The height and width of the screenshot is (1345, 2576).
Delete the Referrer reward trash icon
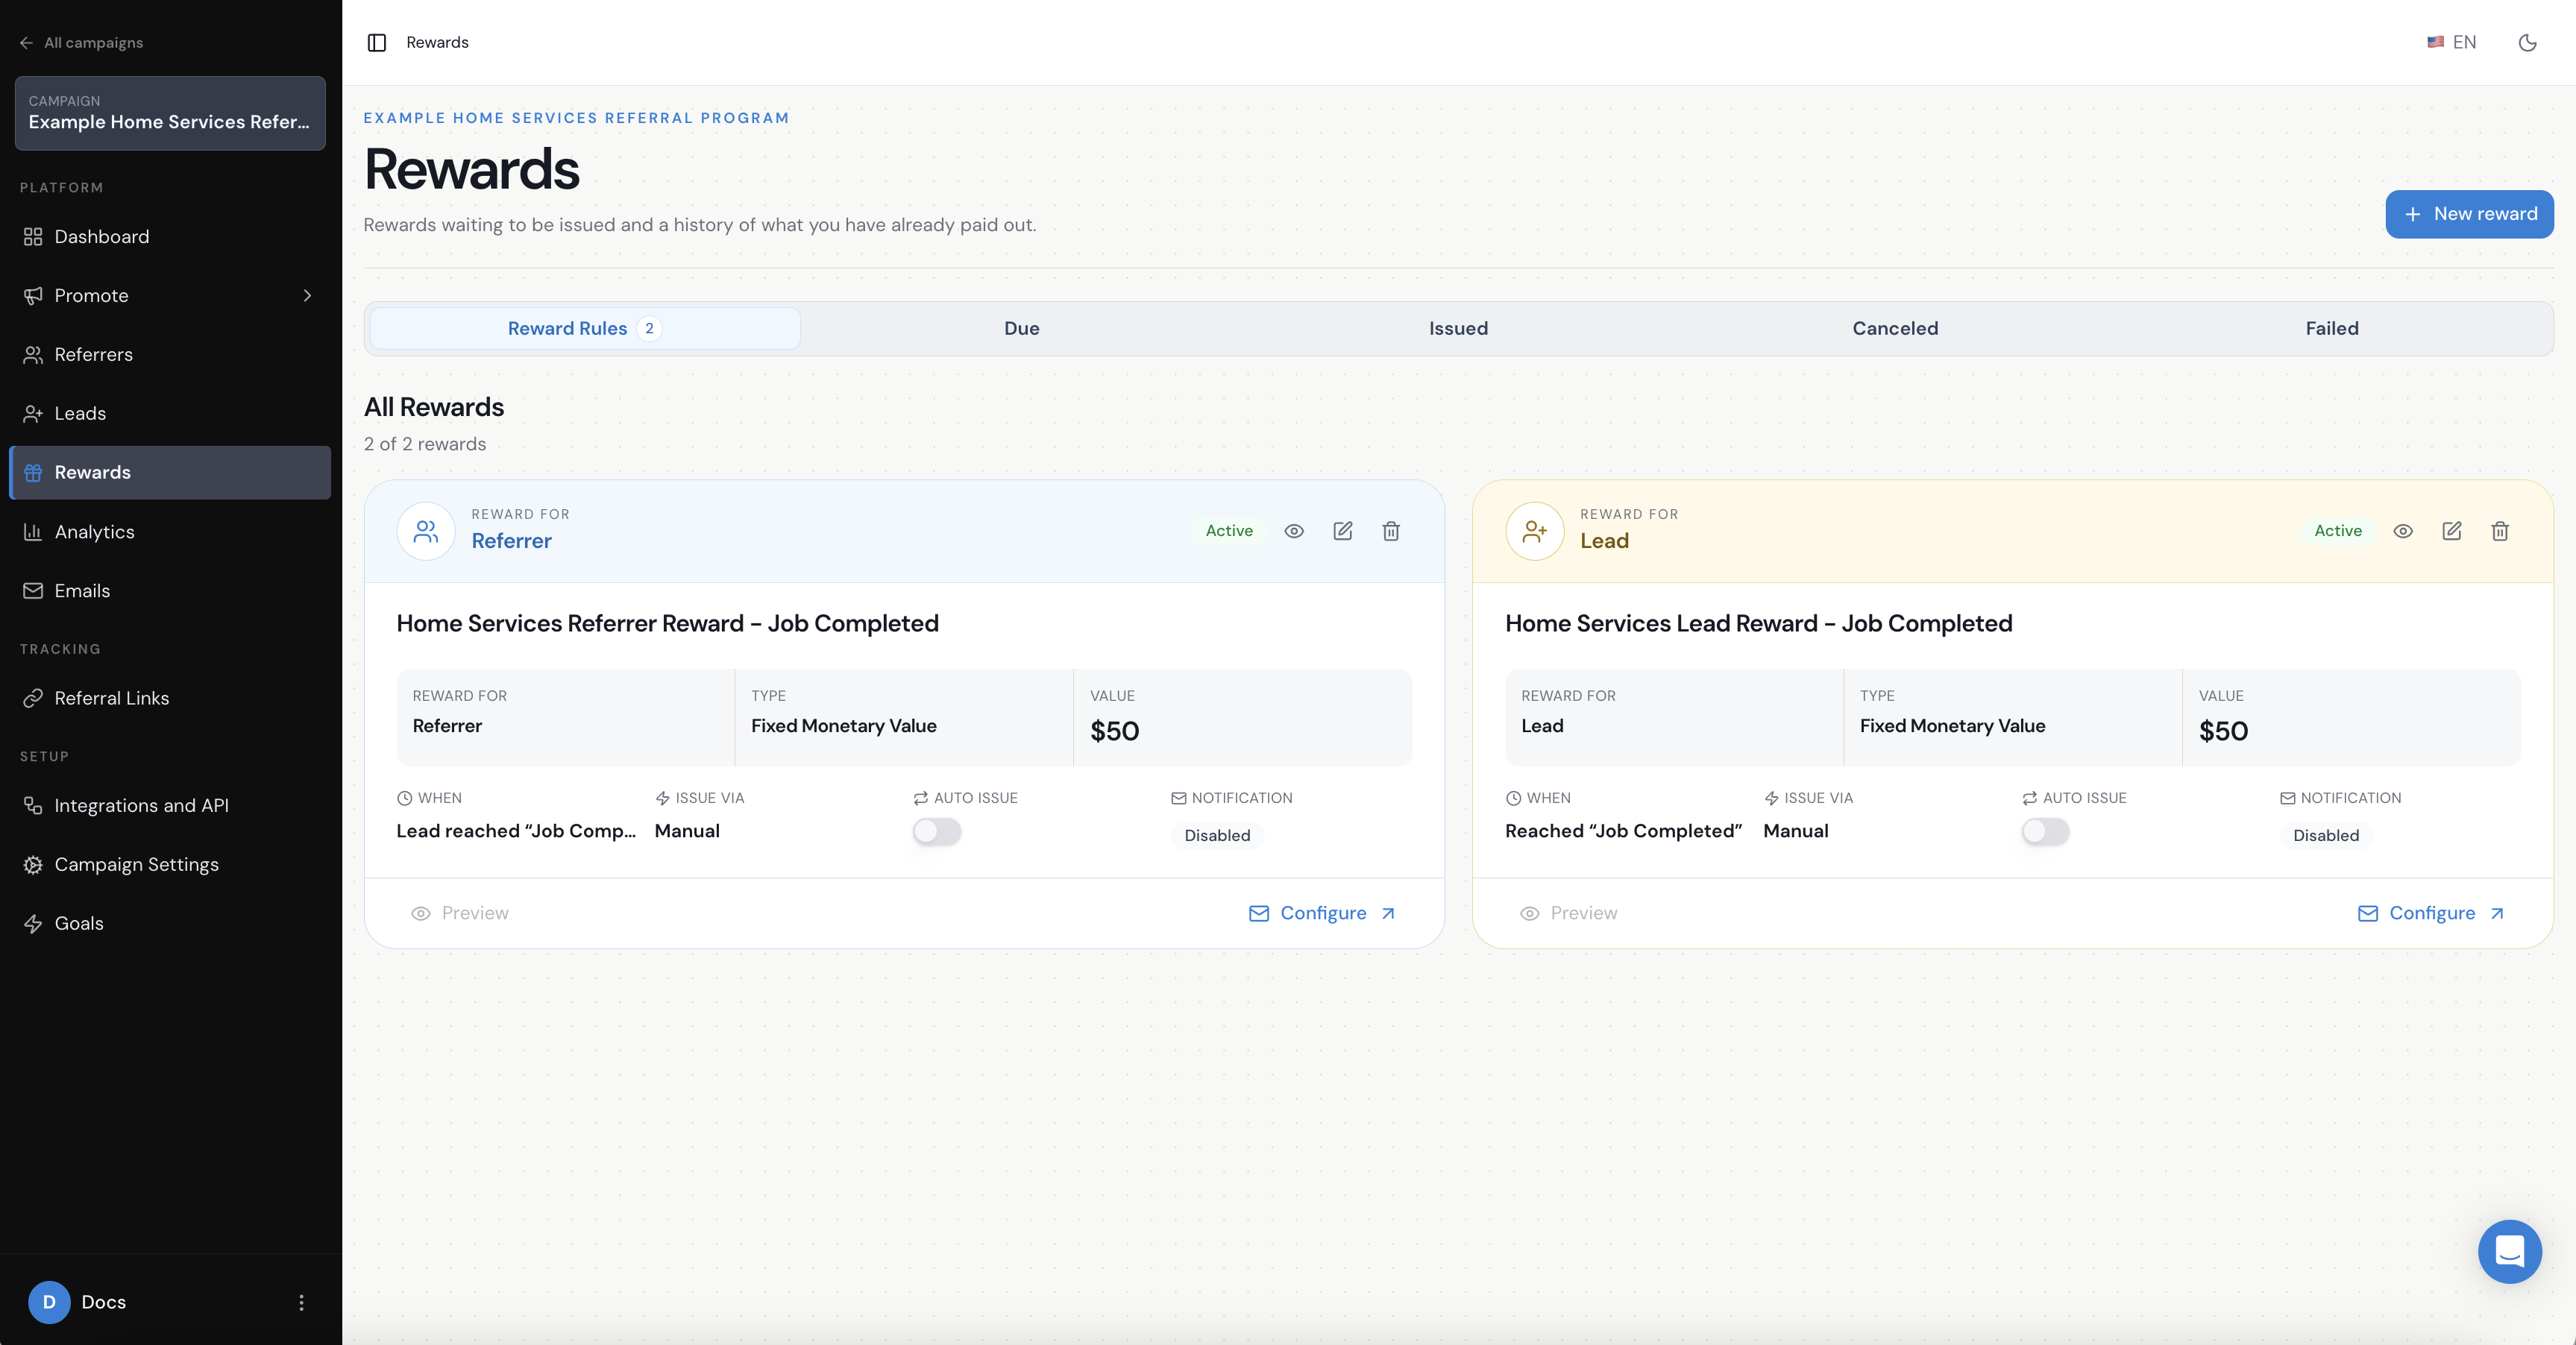[x=1391, y=531]
